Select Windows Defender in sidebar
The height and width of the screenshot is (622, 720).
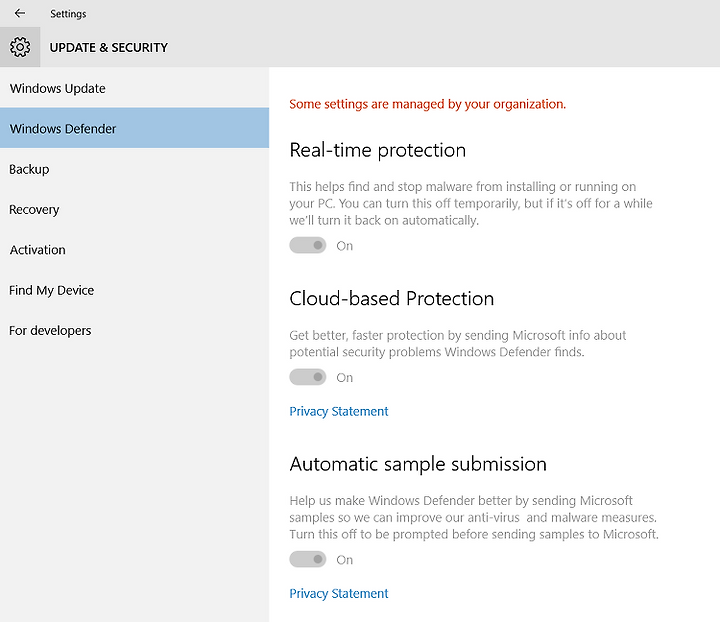pyautogui.click(x=134, y=128)
